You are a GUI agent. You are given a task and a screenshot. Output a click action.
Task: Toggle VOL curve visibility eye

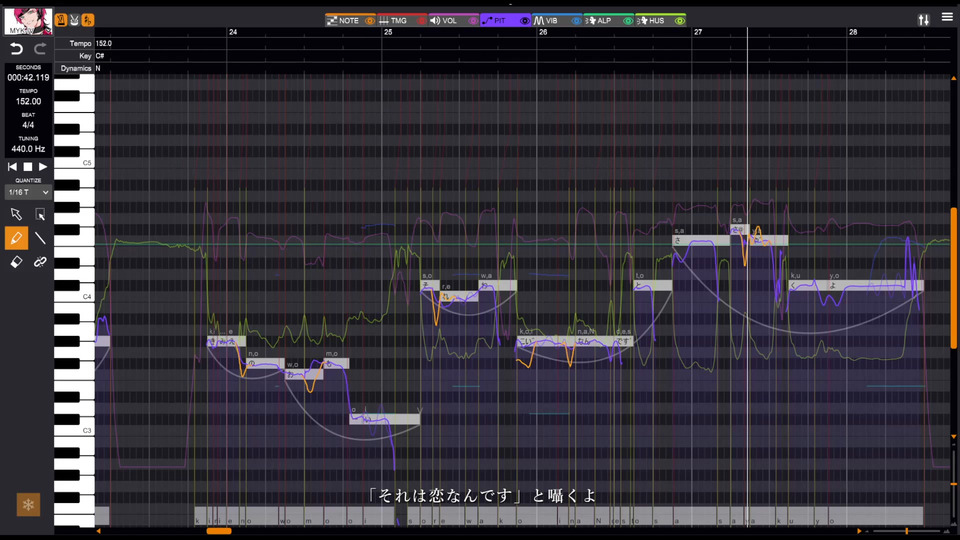coord(473,21)
